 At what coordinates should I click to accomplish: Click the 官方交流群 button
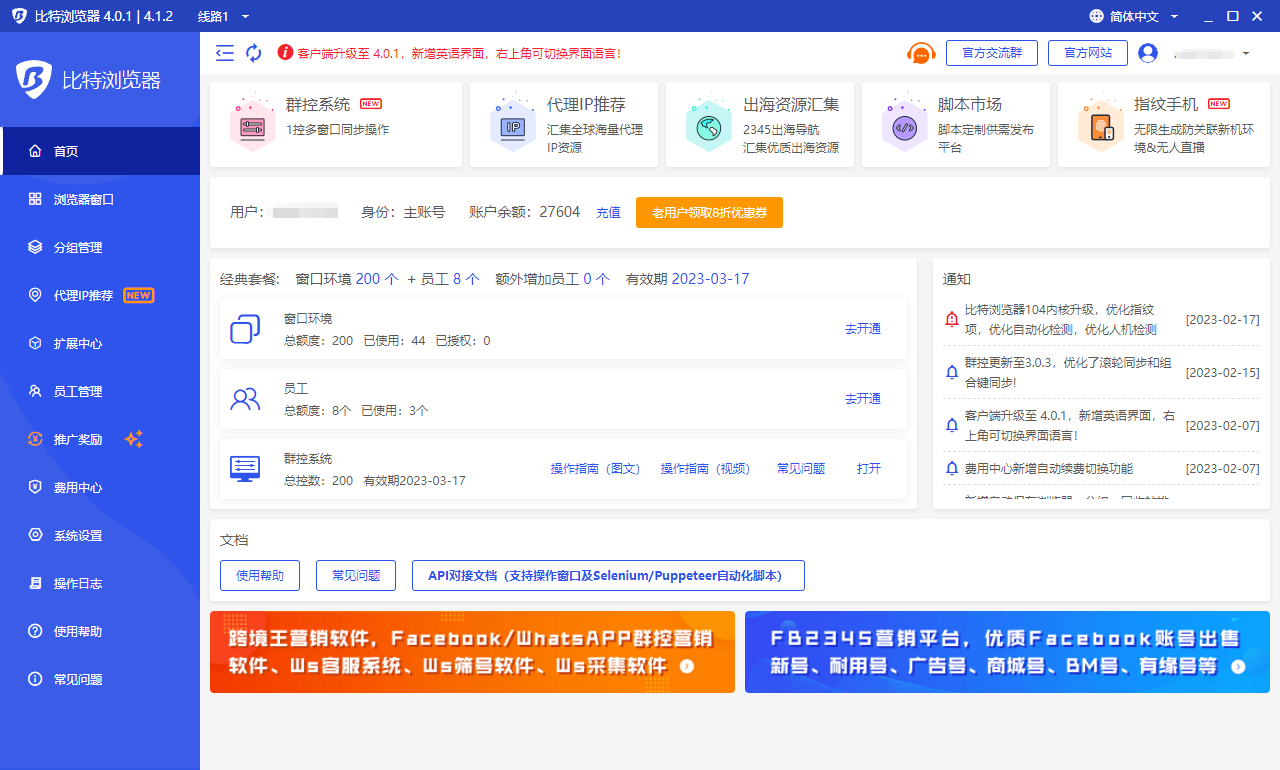point(991,53)
